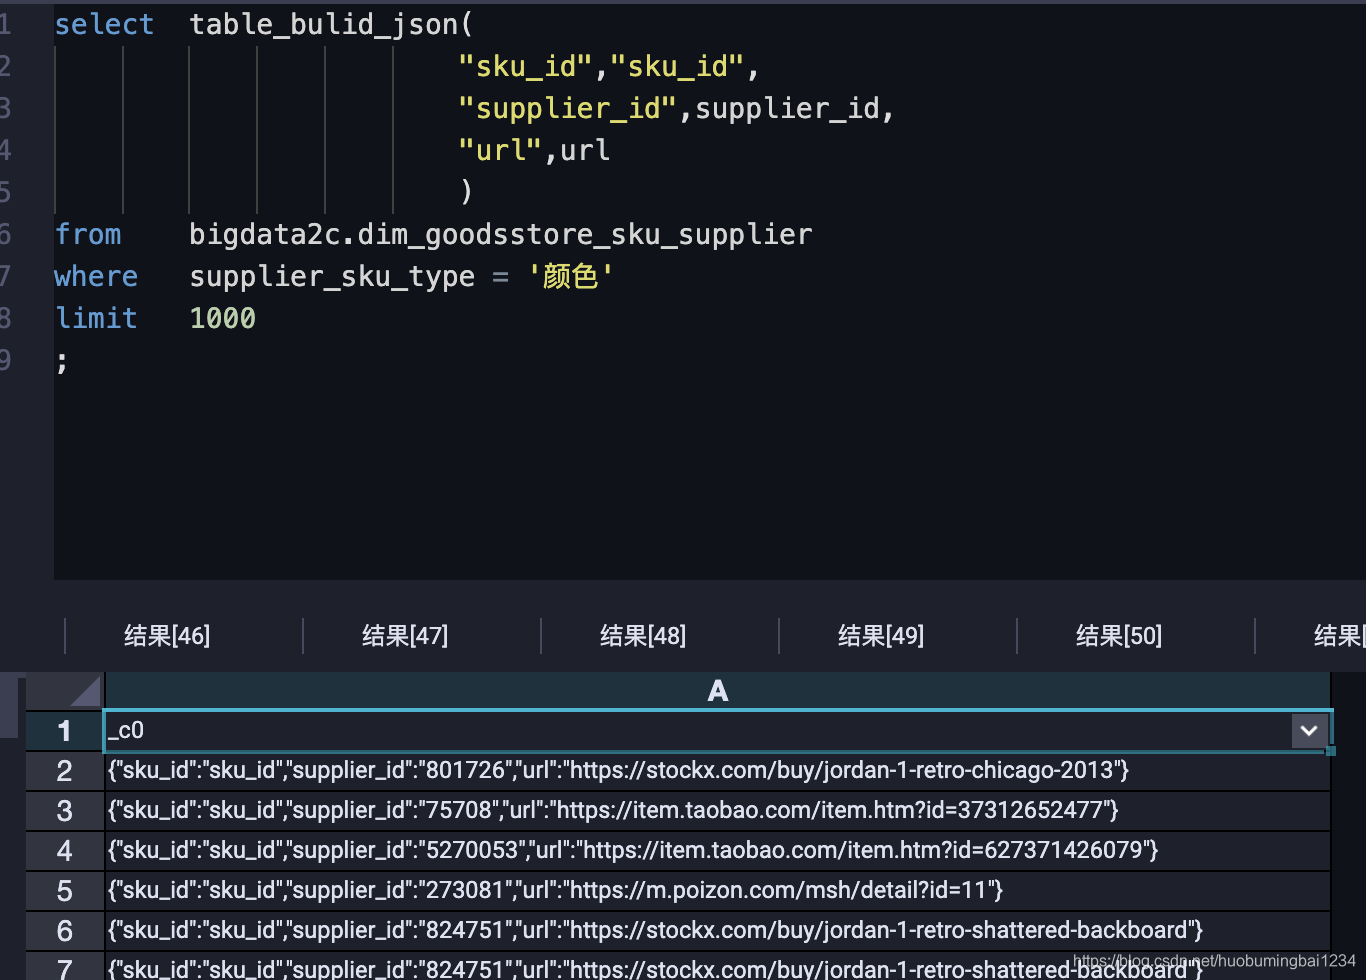
Task: Place cursor on the select keyword
Action: pyautogui.click(x=104, y=23)
